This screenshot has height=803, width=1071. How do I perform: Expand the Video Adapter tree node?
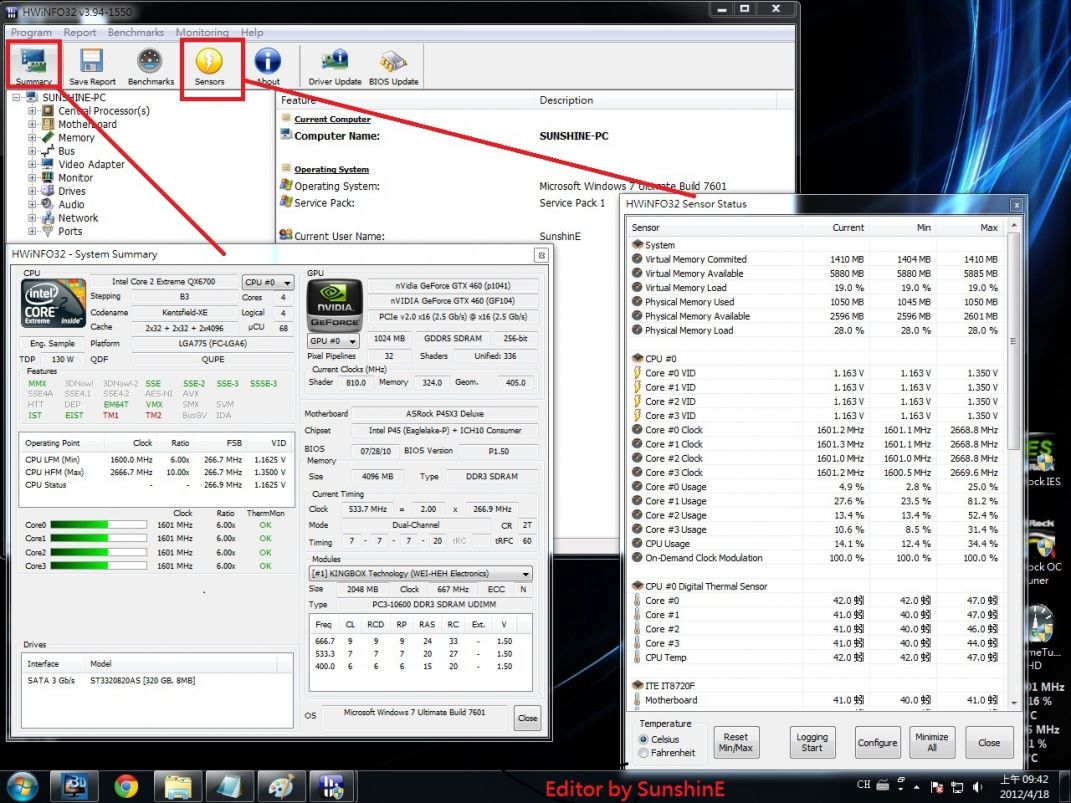[31, 164]
